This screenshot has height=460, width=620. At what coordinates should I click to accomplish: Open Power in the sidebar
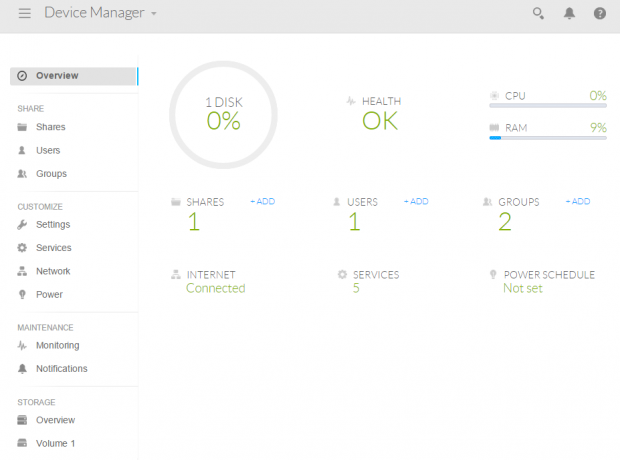tap(49, 294)
